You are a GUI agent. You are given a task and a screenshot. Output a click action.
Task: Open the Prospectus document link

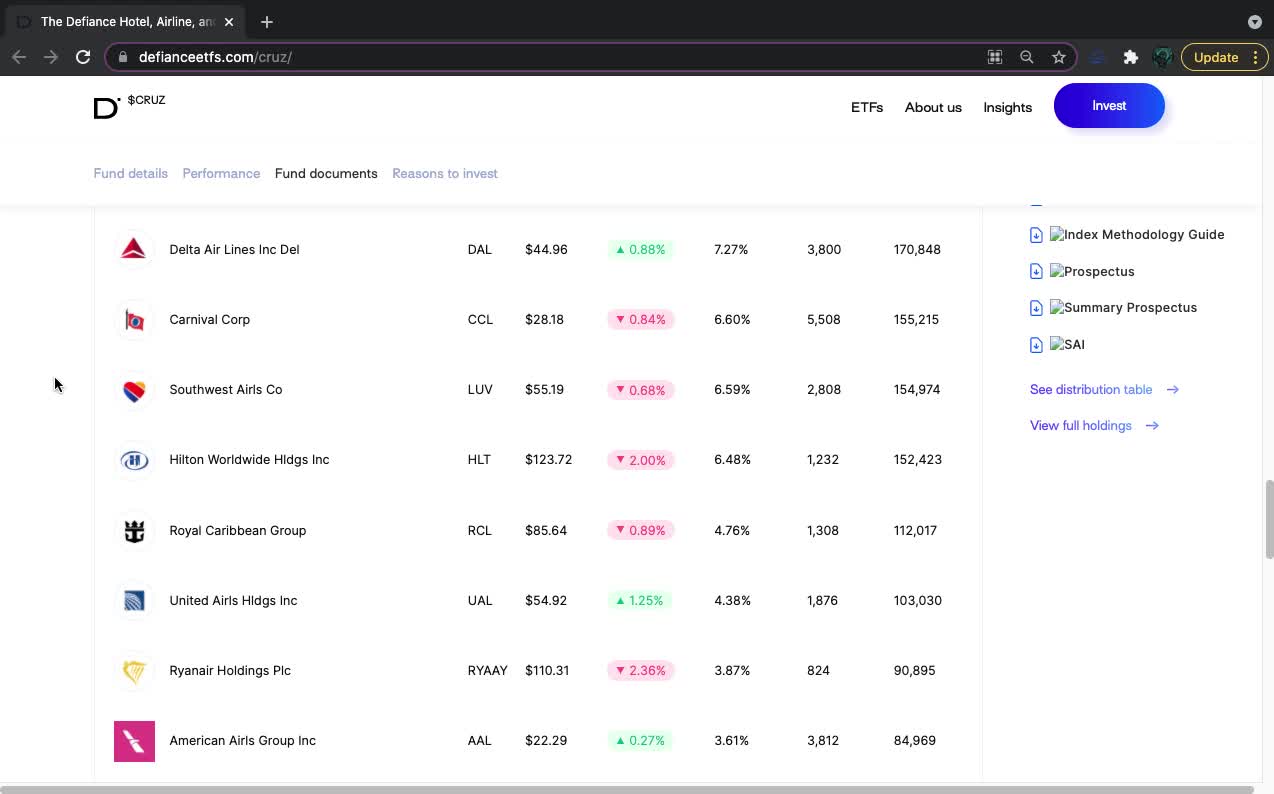(x=1092, y=271)
